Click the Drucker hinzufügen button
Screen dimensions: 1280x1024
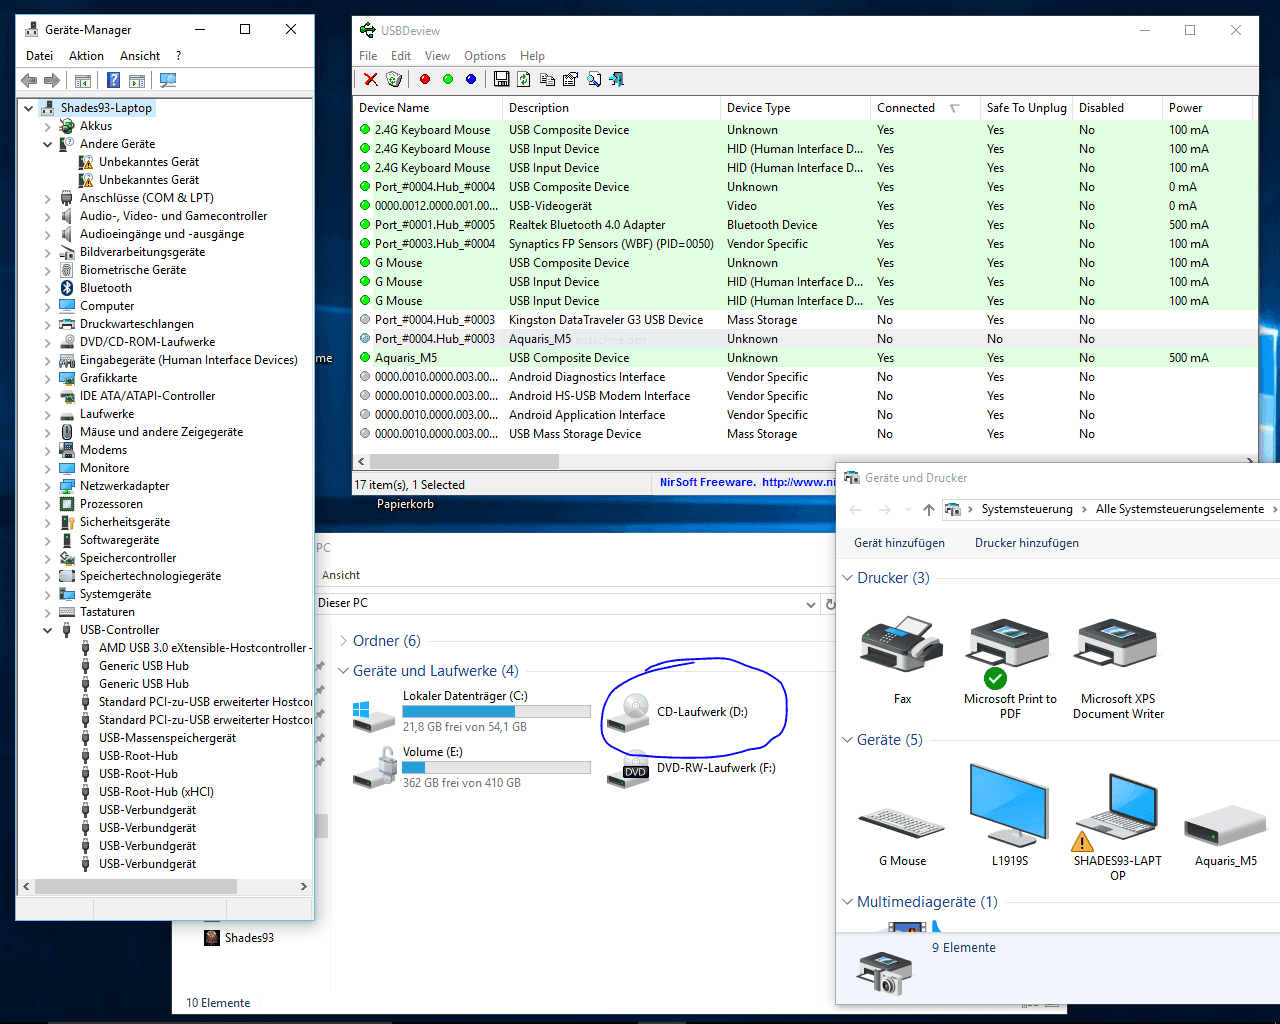coord(1027,543)
